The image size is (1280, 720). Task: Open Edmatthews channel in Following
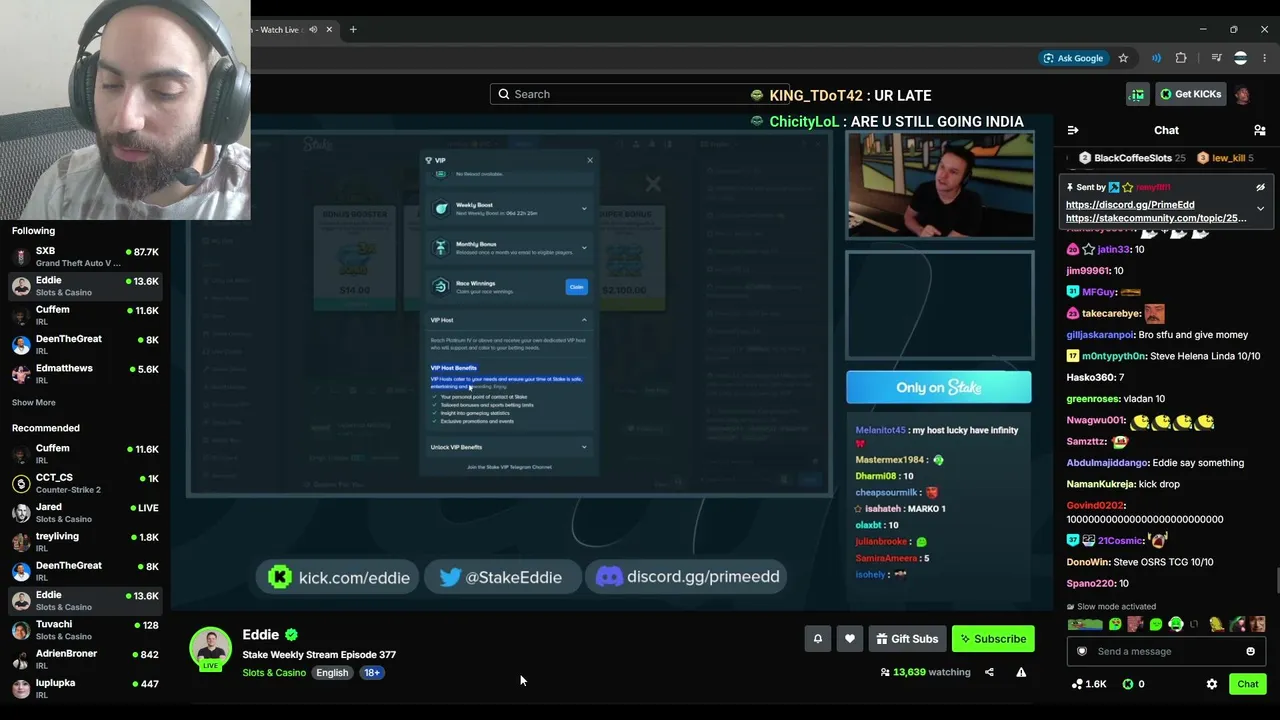click(85, 374)
